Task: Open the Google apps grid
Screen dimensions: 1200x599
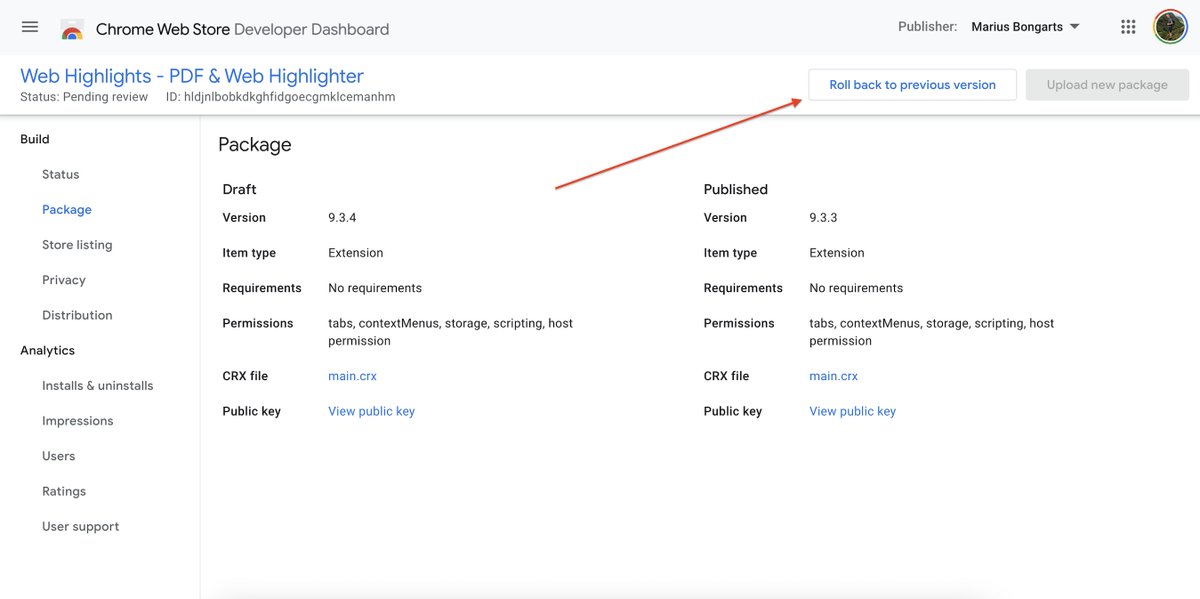Action: pyautogui.click(x=1128, y=27)
